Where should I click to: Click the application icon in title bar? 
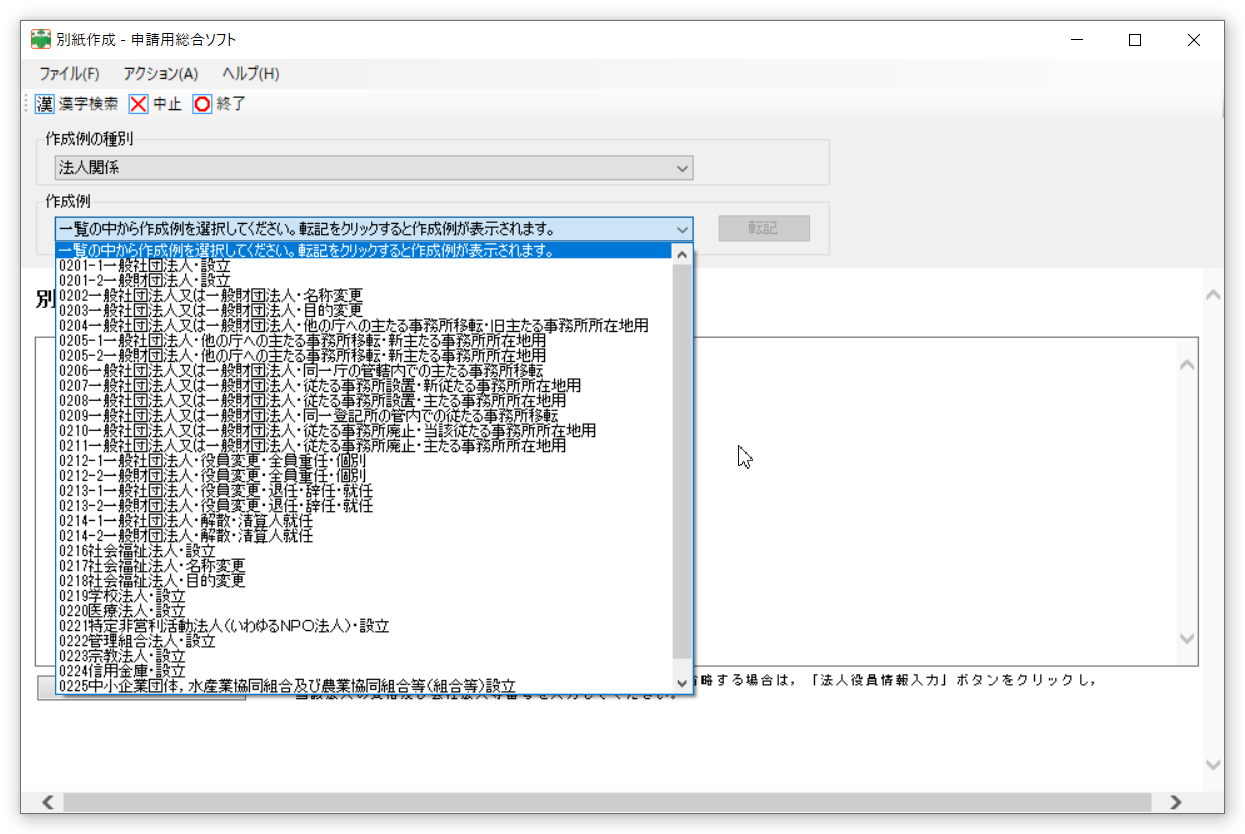click(x=40, y=40)
